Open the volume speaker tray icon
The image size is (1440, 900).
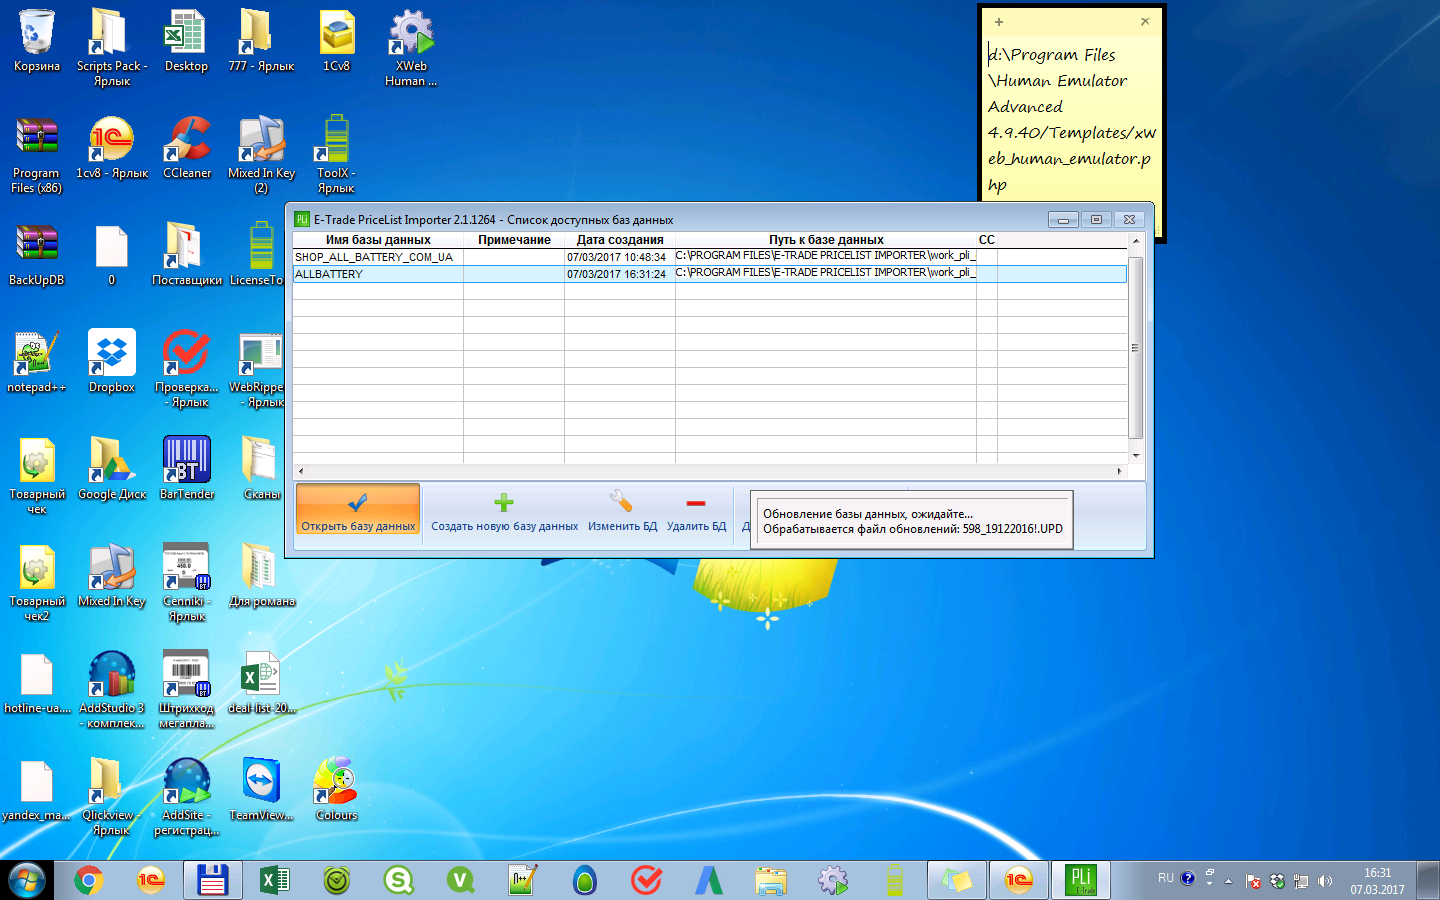(x=1325, y=881)
